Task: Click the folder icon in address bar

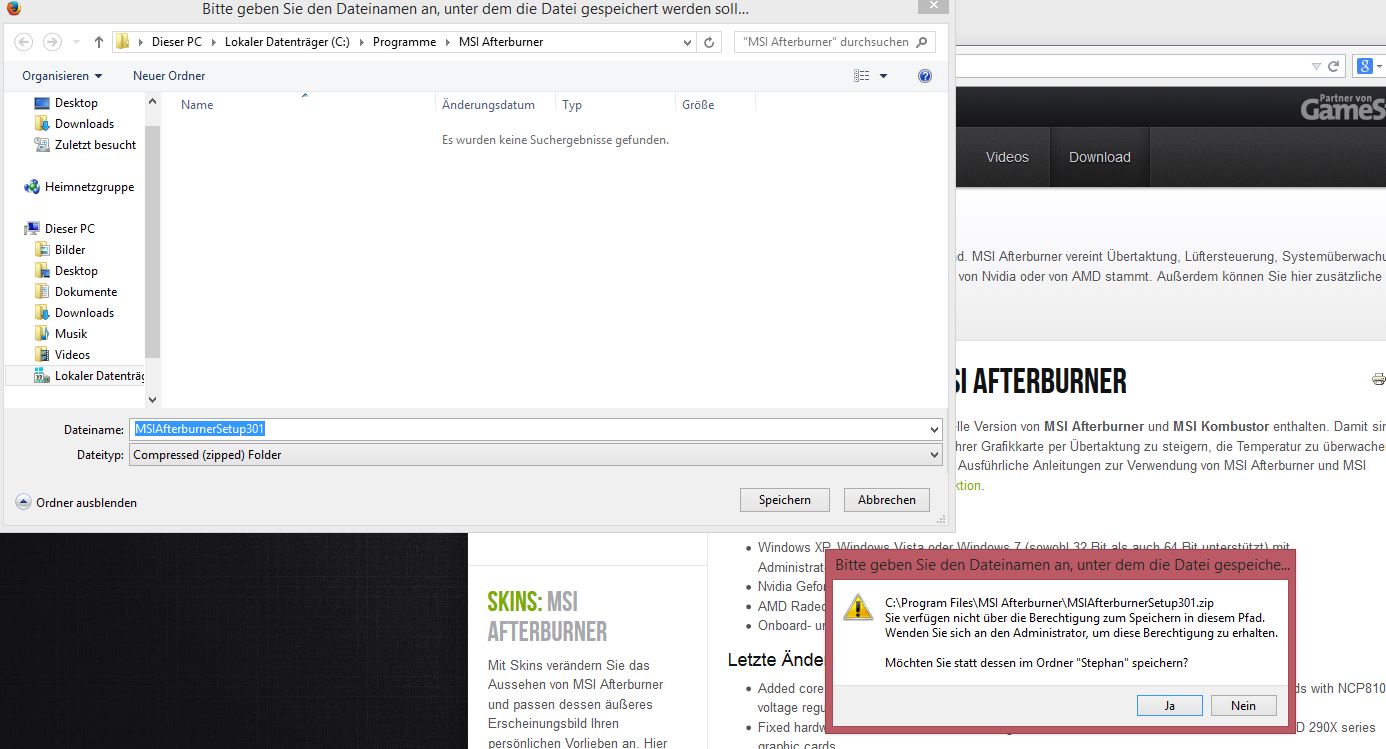Action: click(123, 42)
